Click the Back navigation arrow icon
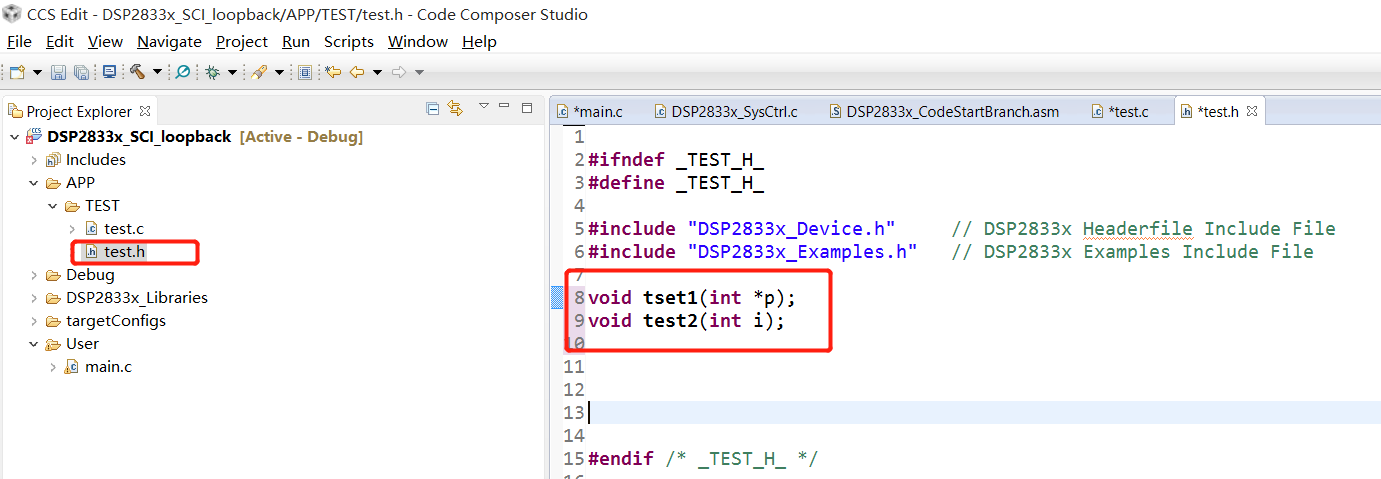This screenshot has height=479, width=1381. (356, 72)
